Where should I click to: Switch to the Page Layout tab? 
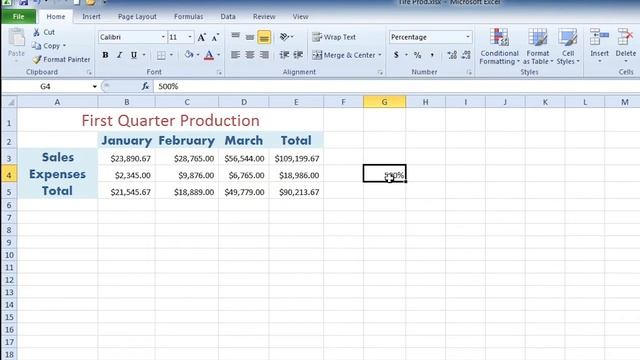click(137, 17)
